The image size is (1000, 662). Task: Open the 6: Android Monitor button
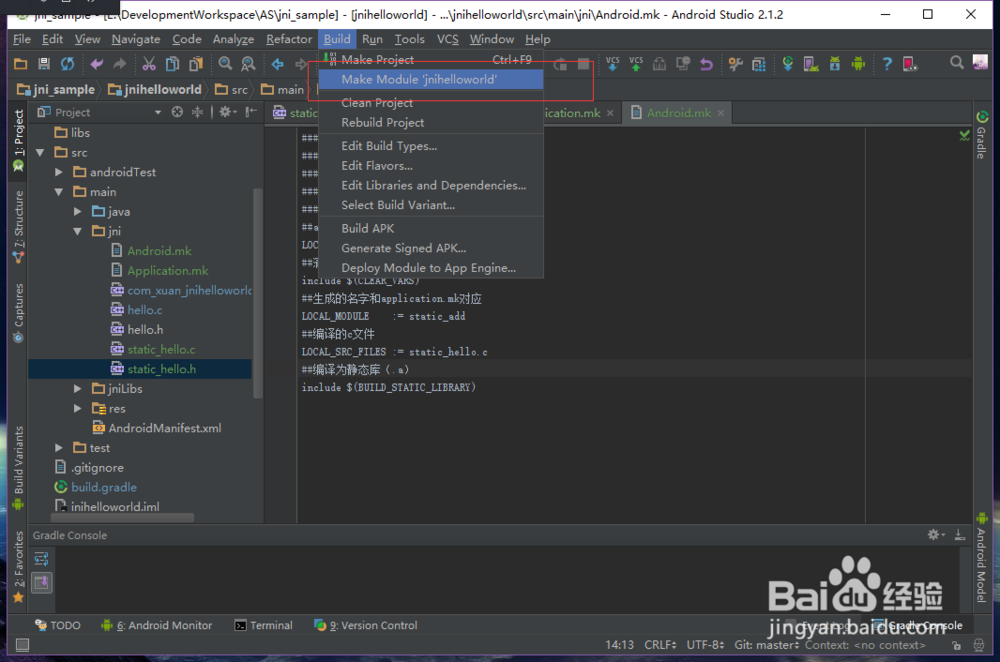click(157, 625)
